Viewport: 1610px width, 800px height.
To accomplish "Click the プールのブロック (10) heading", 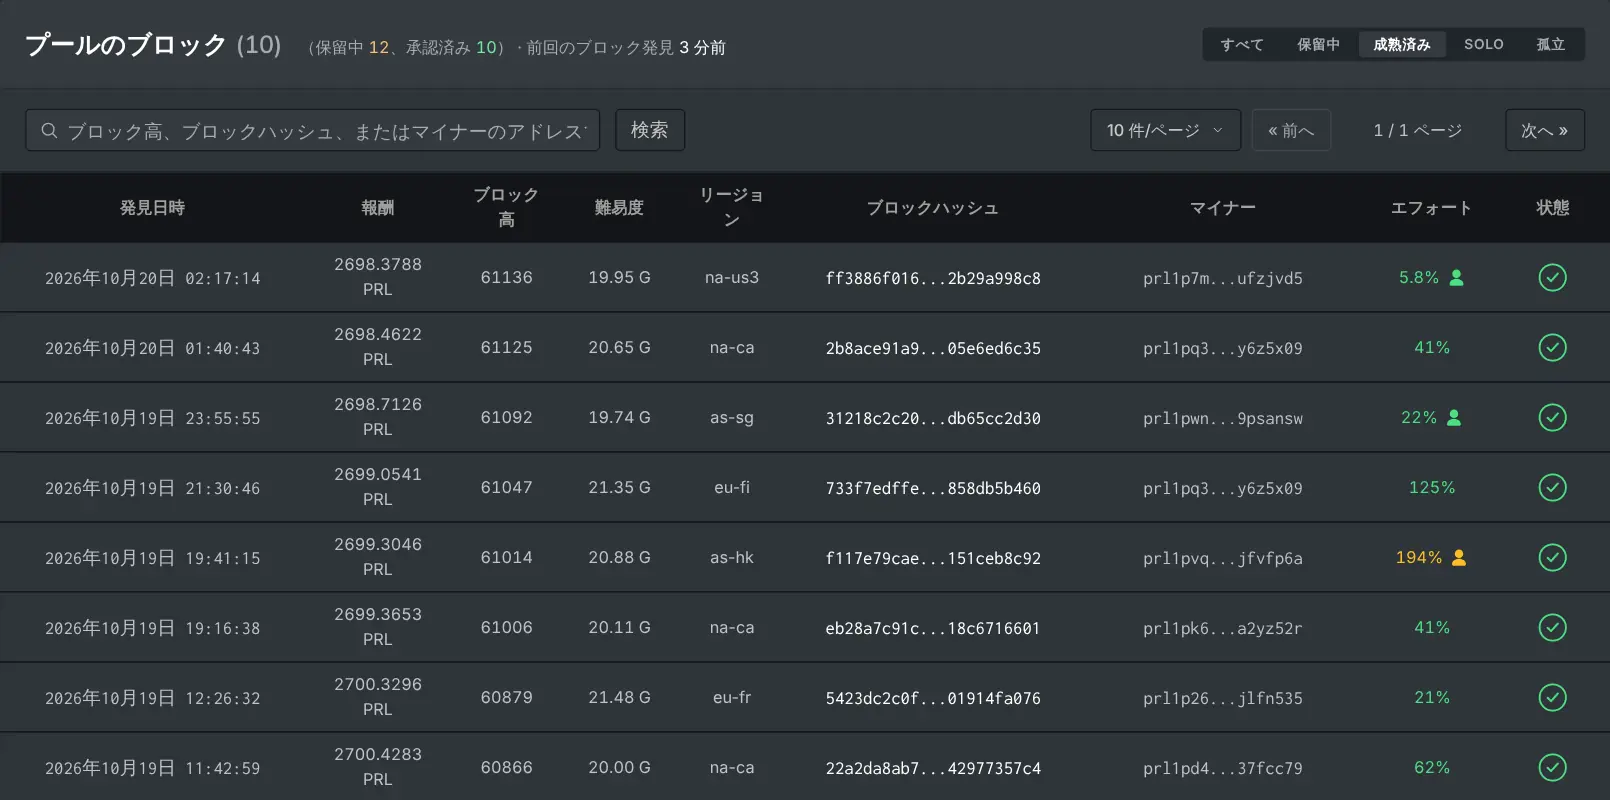I will 153,45.
